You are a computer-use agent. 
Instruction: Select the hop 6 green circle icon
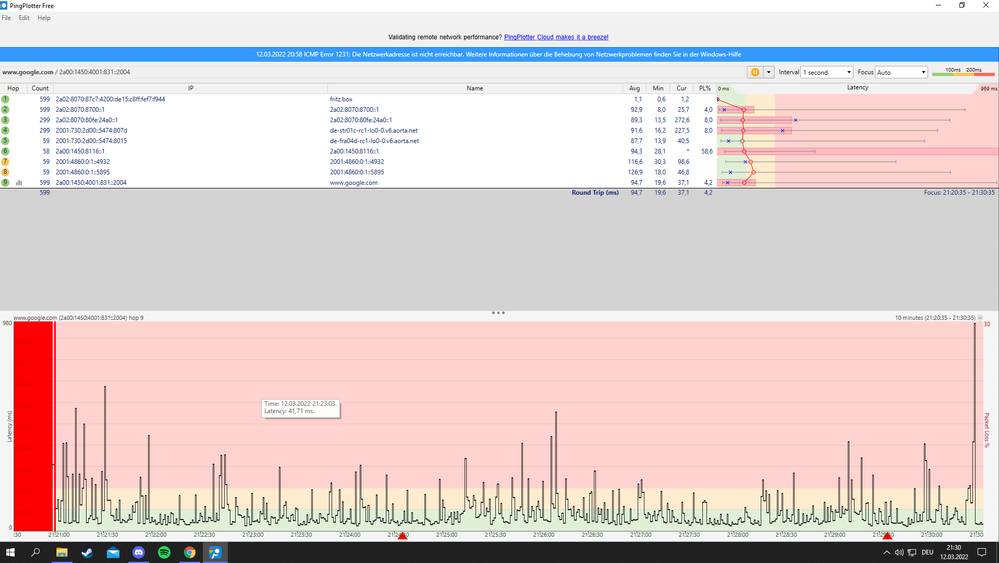[5, 151]
